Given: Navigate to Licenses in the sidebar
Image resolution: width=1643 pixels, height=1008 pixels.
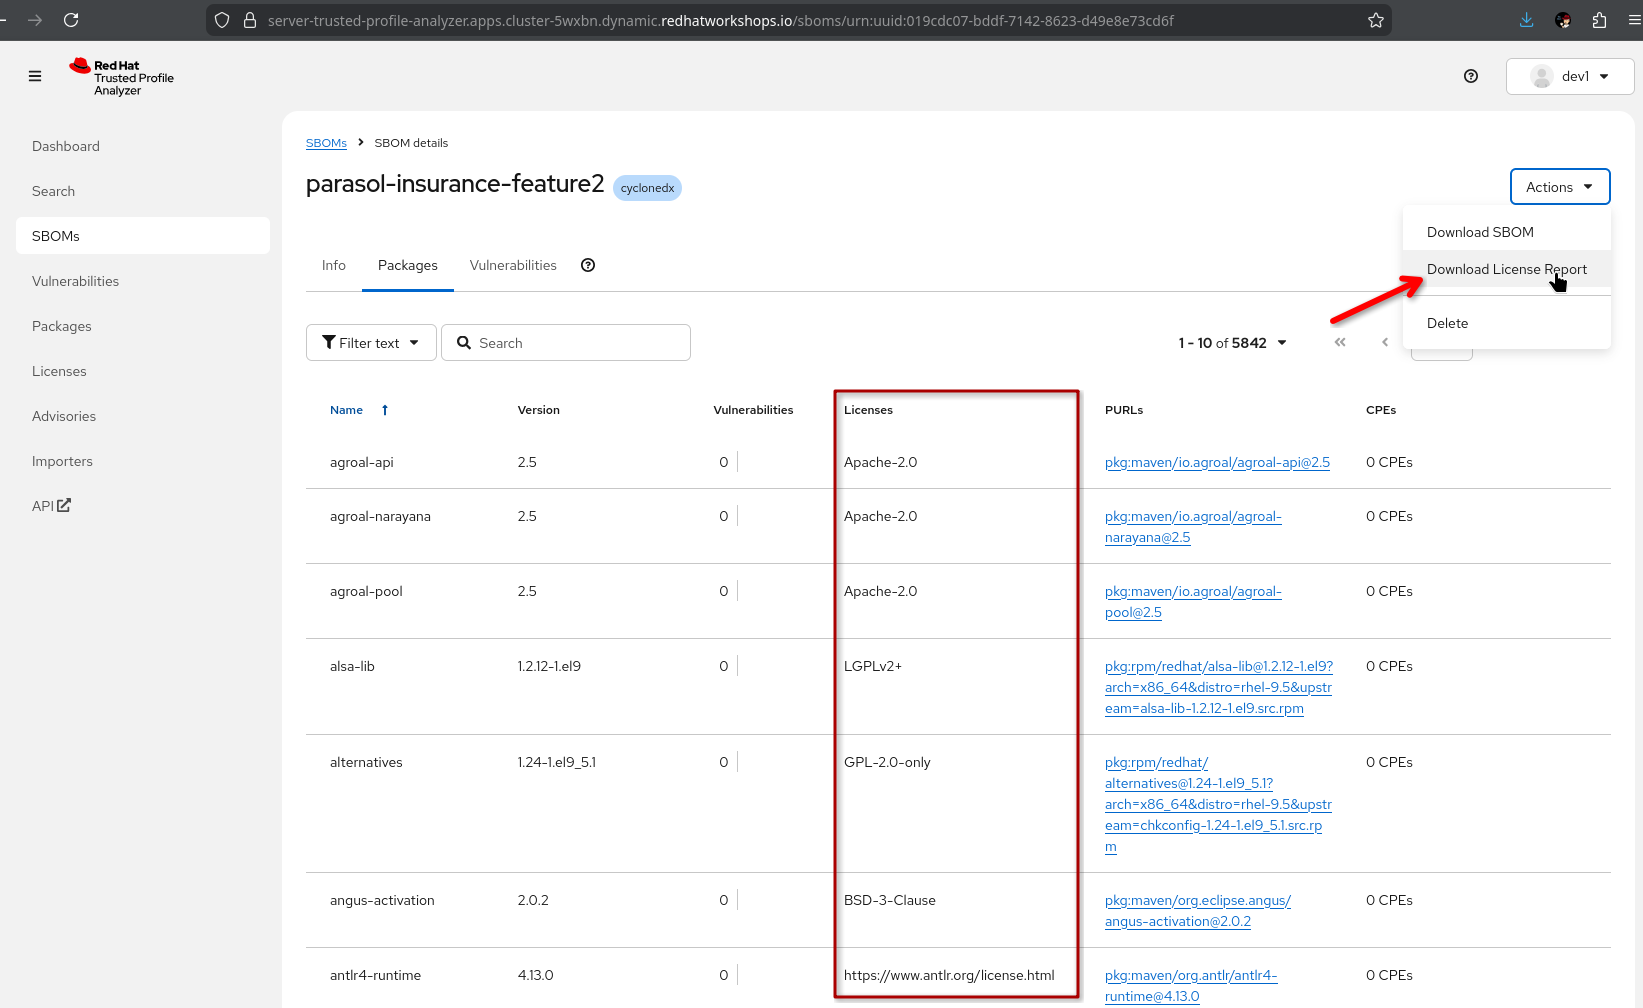Looking at the screenshot, I should pyautogui.click(x=58, y=370).
